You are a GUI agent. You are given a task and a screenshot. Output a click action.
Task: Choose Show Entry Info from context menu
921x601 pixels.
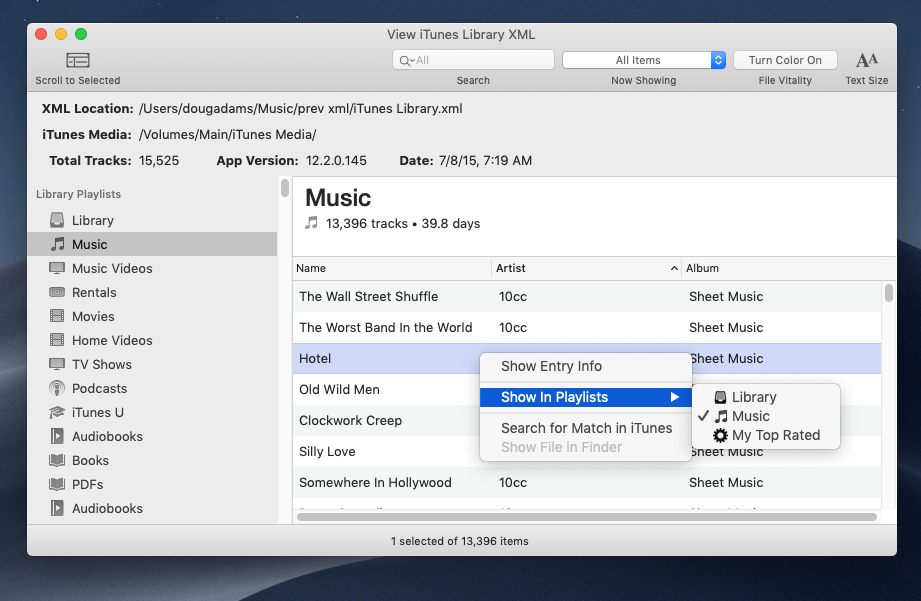[x=586, y=366]
